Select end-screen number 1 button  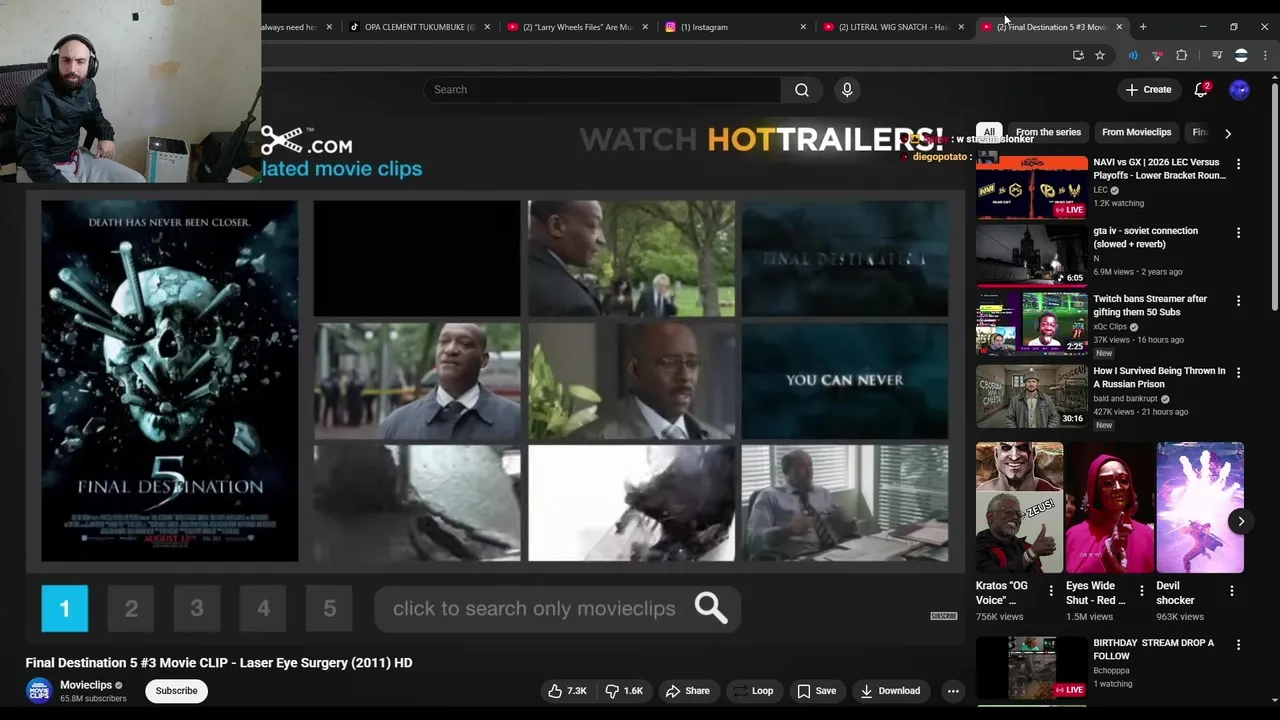coord(65,608)
